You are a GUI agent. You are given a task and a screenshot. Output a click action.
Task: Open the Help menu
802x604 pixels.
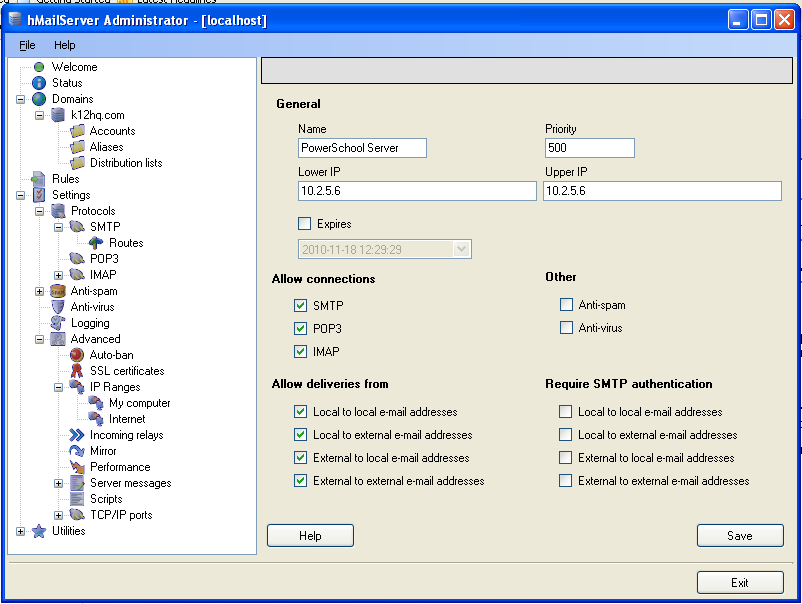coord(65,45)
